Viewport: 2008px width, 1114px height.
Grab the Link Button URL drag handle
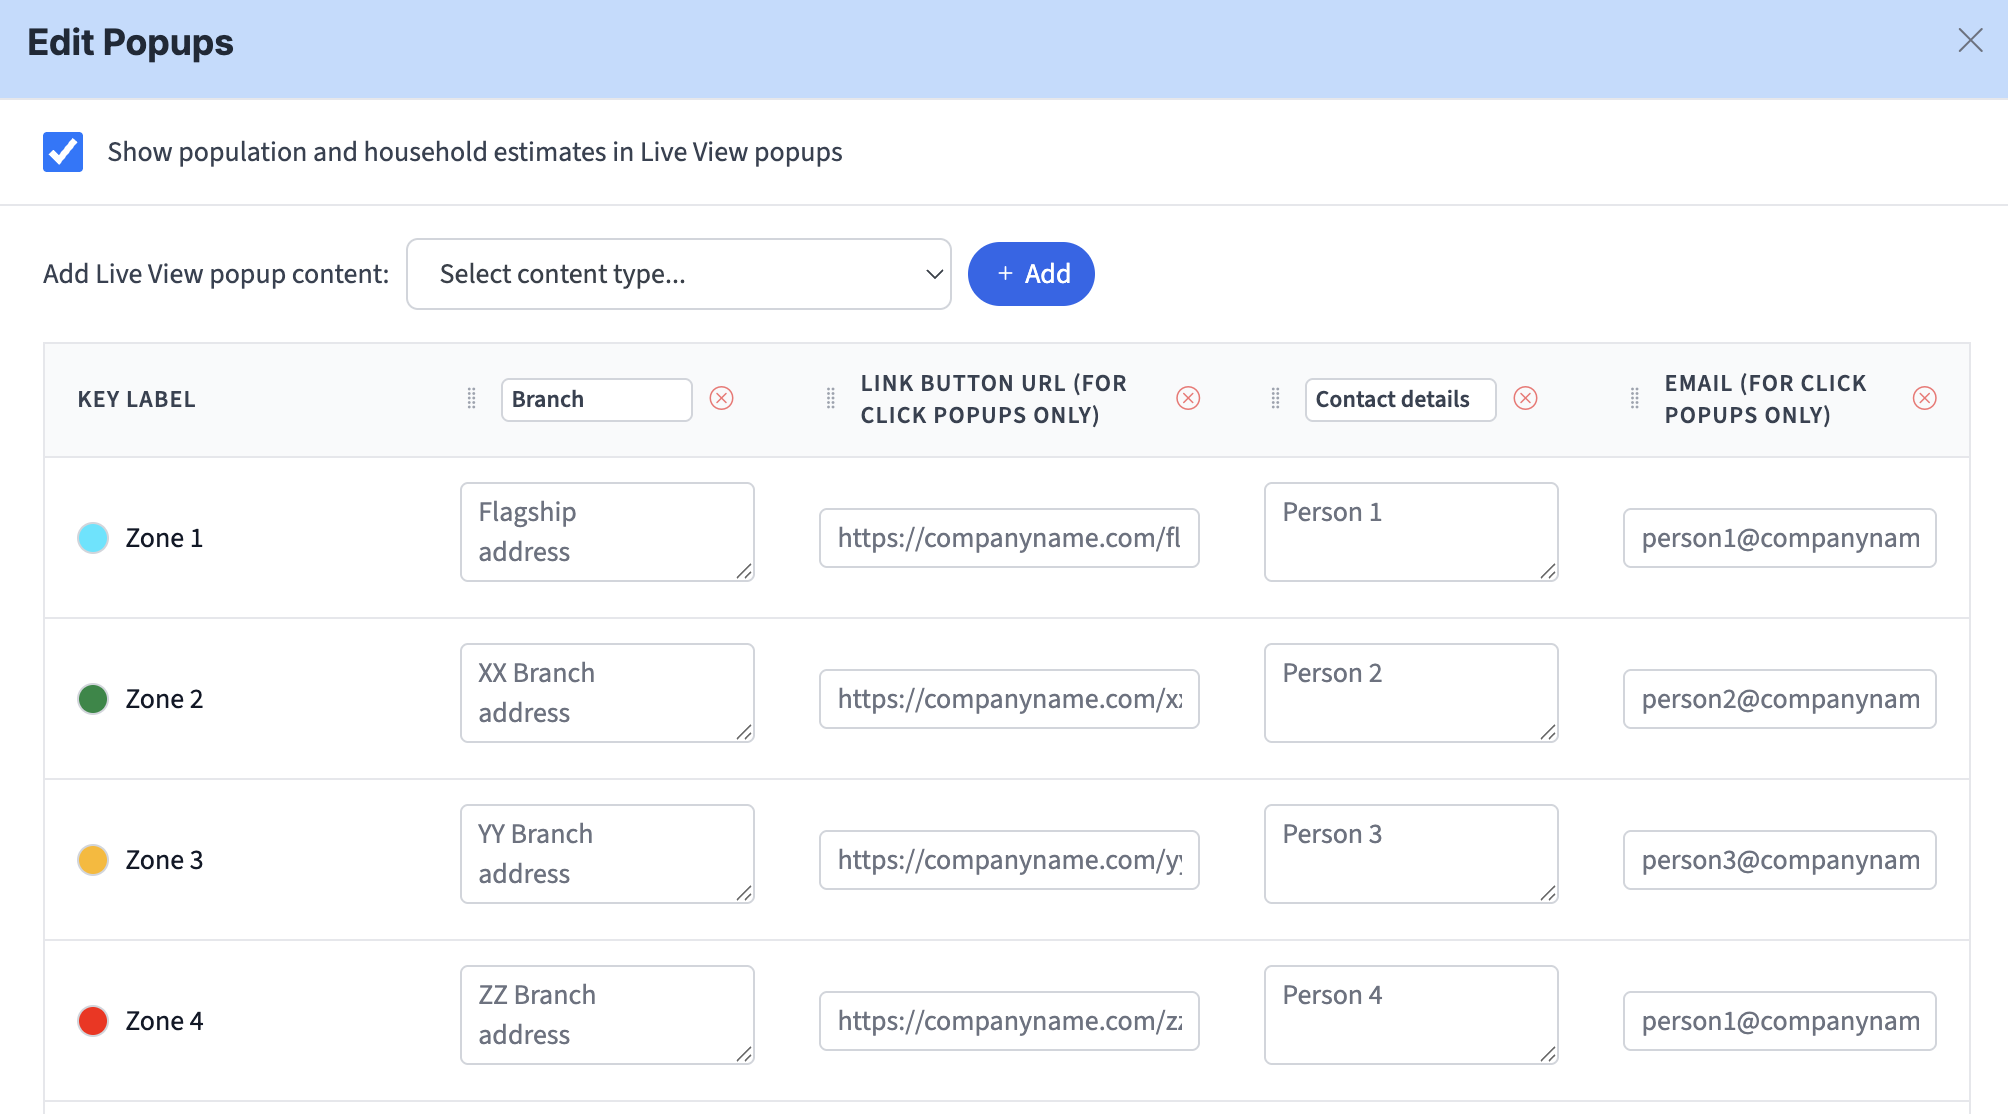tap(830, 398)
